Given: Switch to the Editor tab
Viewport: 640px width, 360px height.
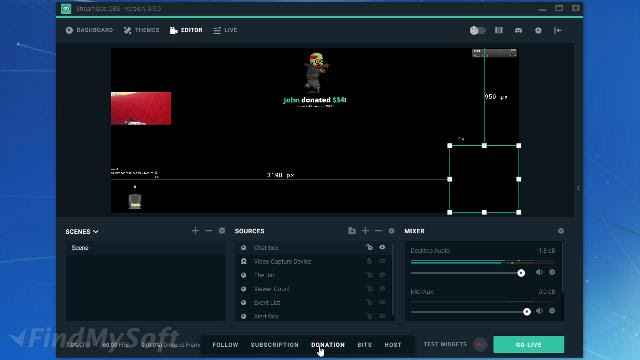Looking at the screenshot, I should 186,30.
